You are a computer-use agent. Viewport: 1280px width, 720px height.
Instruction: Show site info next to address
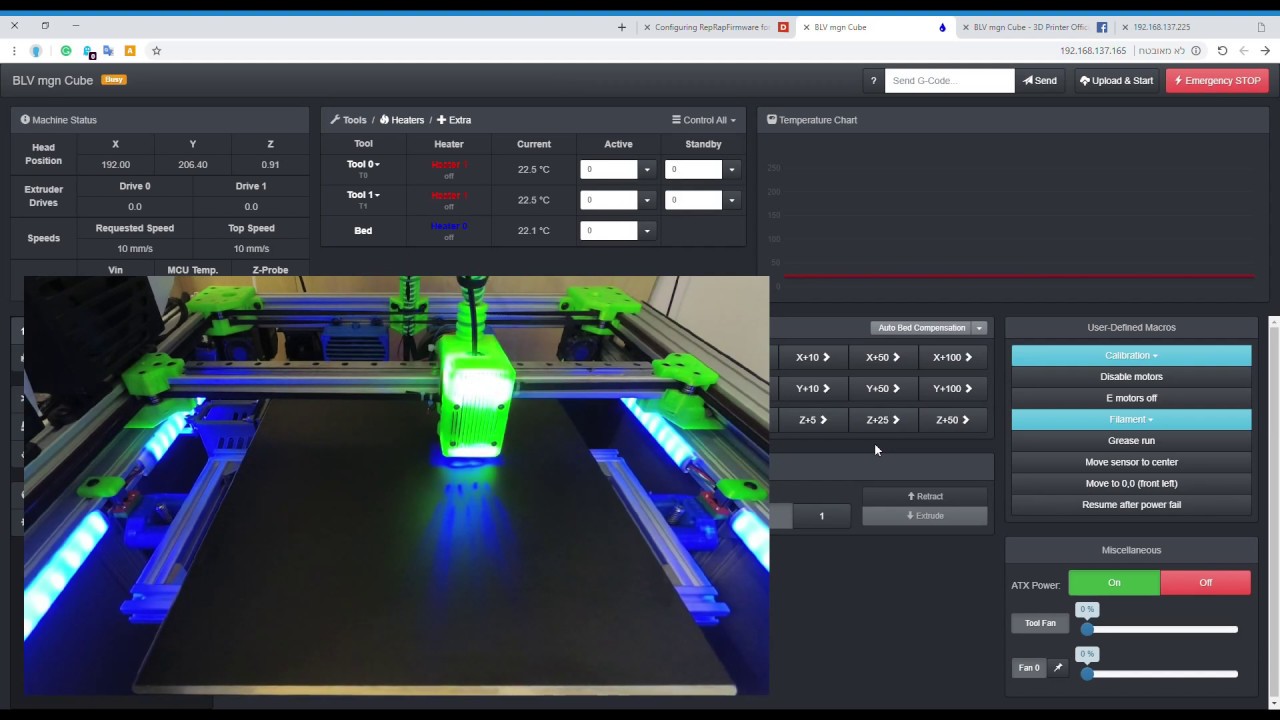tap(1196, 50)
